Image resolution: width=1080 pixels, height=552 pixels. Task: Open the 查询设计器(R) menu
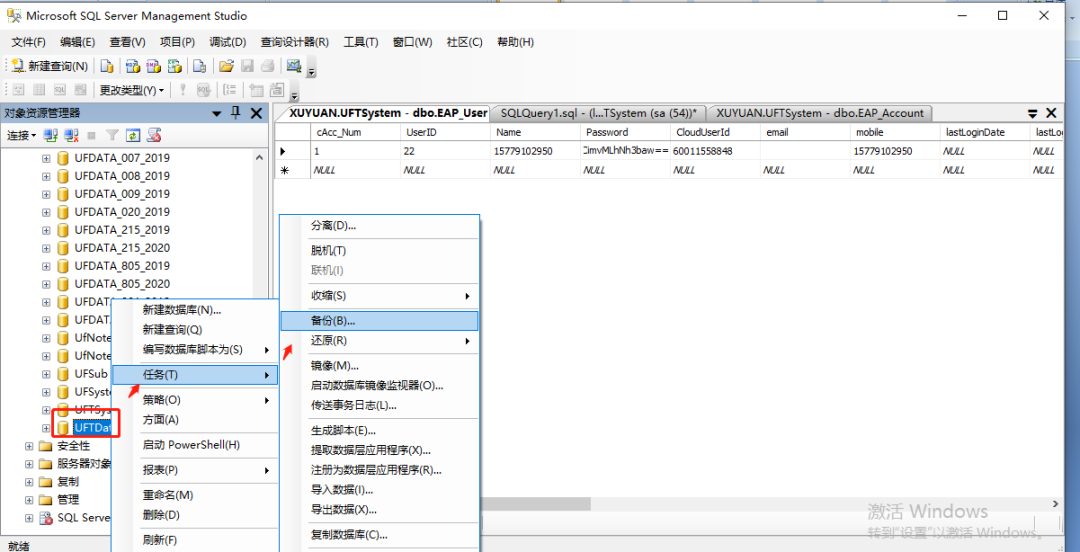point(295,42)
